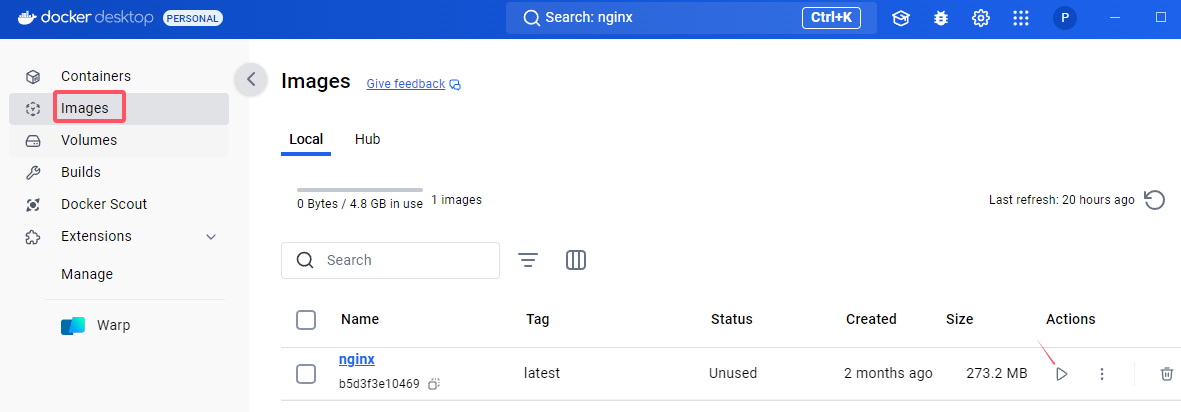The width and height of the screenshot is (1181, 412).
Task: Delete the nginx image using trash icon
Action: coord(1166,374)
